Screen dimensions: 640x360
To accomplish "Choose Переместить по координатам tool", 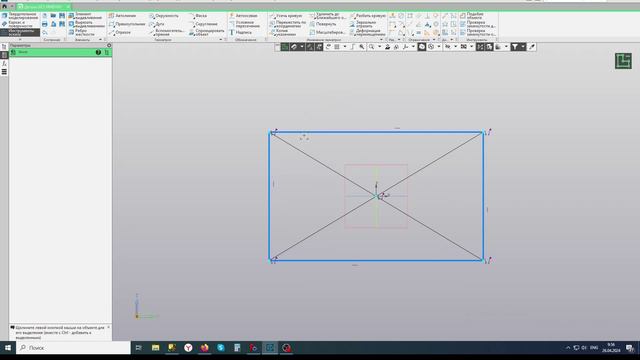I will 288,24.
